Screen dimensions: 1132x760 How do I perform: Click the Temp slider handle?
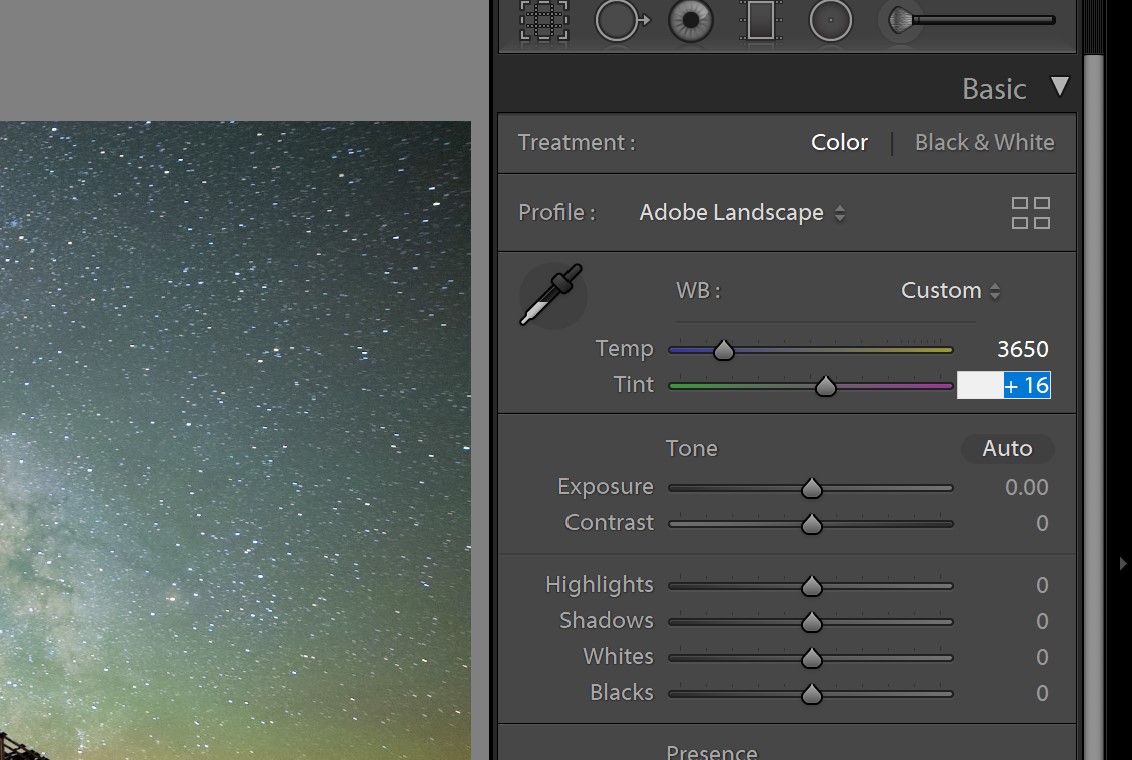tap(722, 349)
